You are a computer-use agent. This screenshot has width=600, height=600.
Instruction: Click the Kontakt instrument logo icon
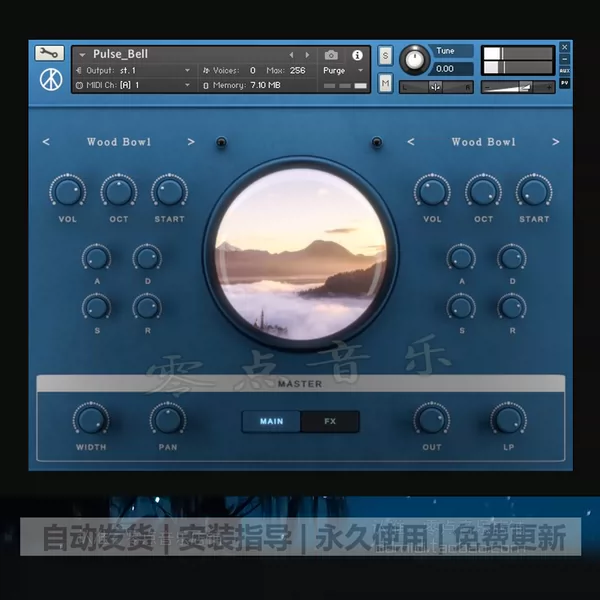(51, 80)
